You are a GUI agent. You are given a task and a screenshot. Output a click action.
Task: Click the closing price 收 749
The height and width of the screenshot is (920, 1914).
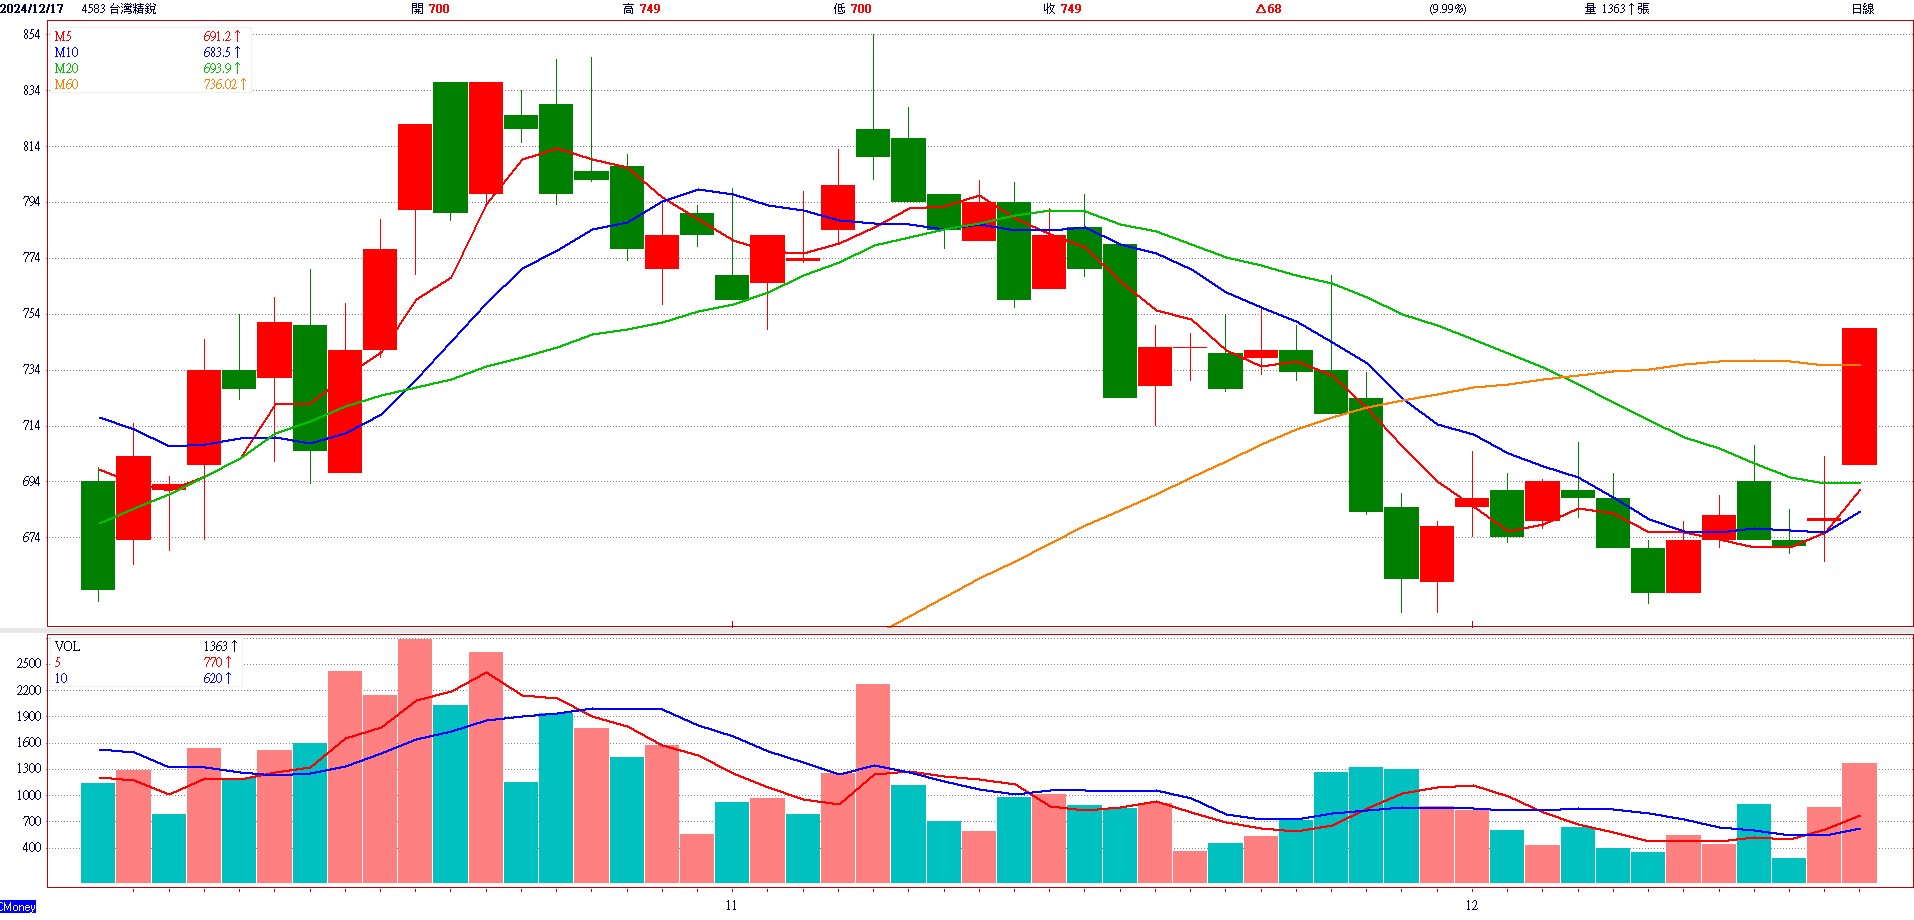tap(1062, 9)
